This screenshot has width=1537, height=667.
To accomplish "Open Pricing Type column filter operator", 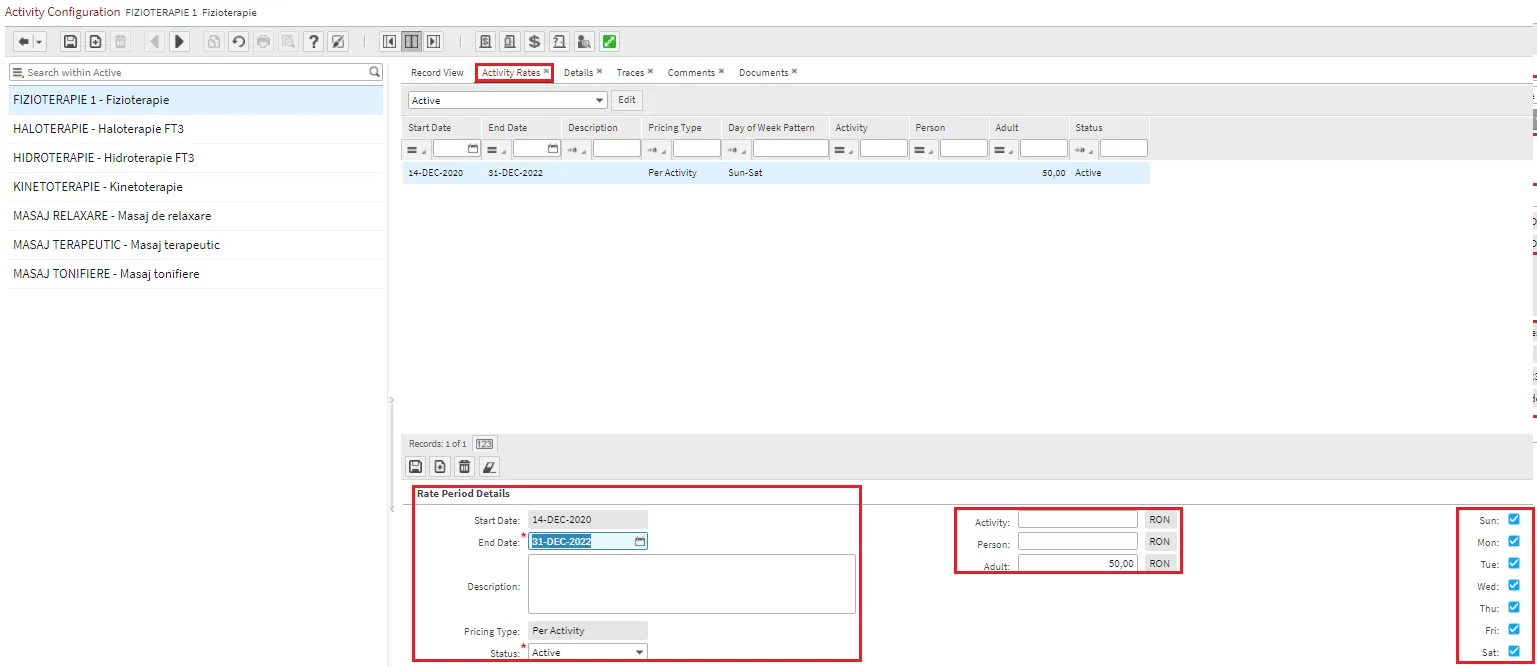I will pyautogui.click(x=657, y=149).
